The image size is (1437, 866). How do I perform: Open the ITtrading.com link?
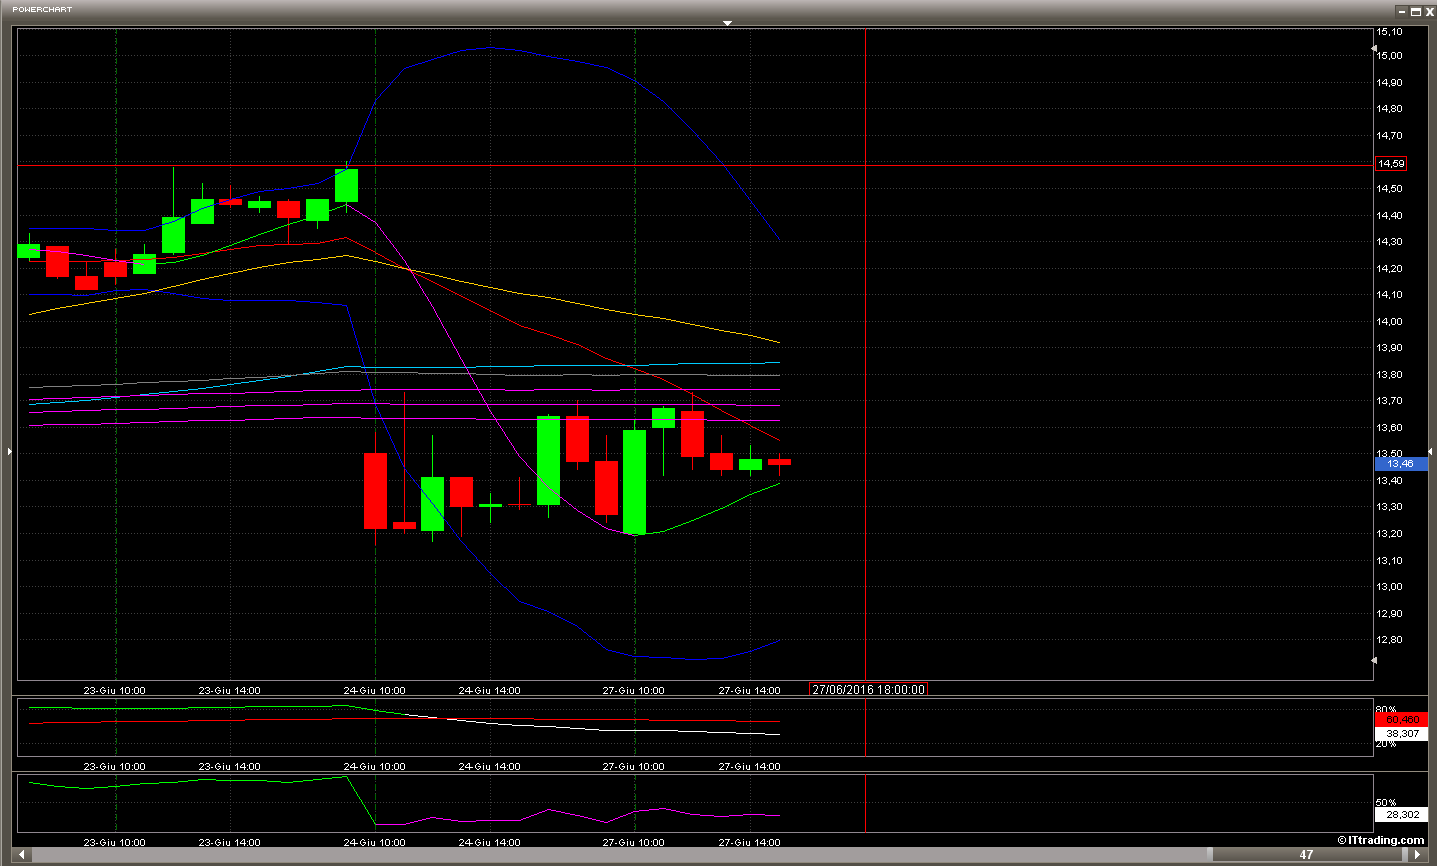pyautogui.click(x=1381, y=840)
